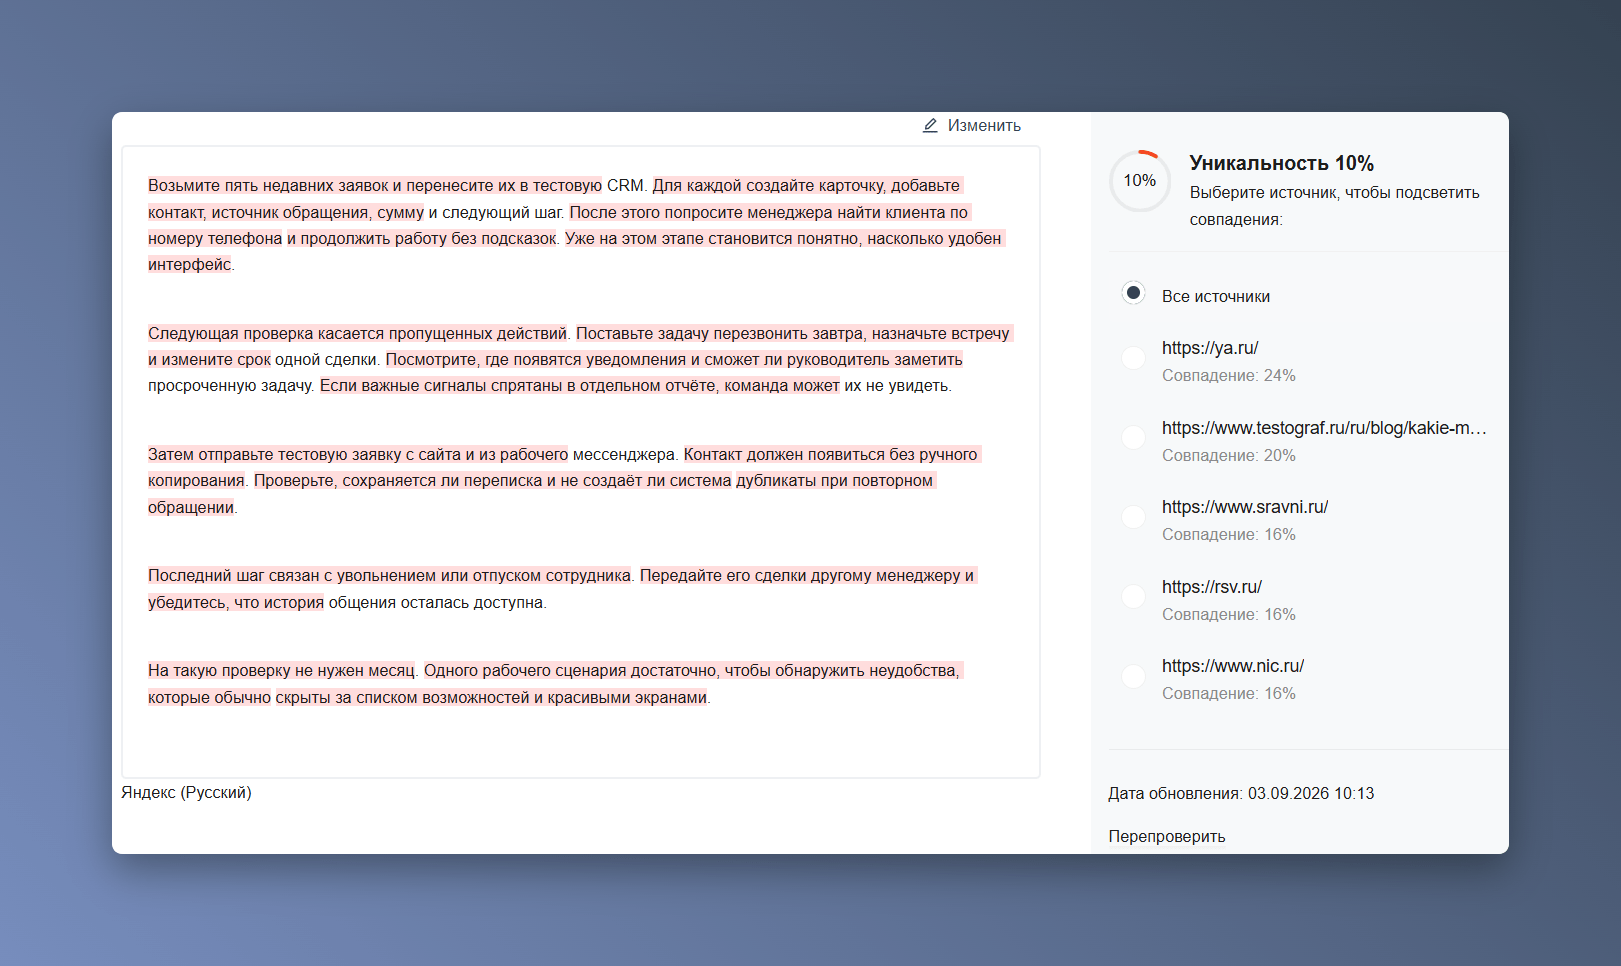
Task: Click the Яндекс (Русский) label
Action: [186, 792]
